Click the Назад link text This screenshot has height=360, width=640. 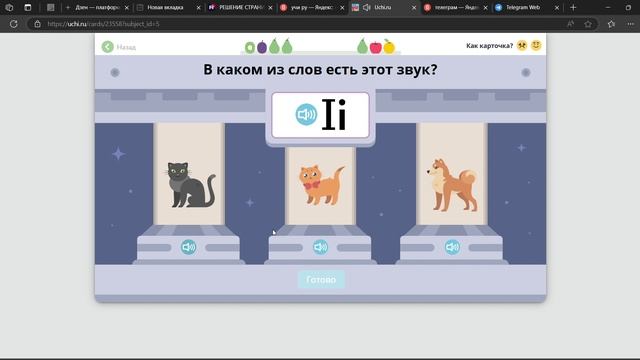[x=126, y=47]
